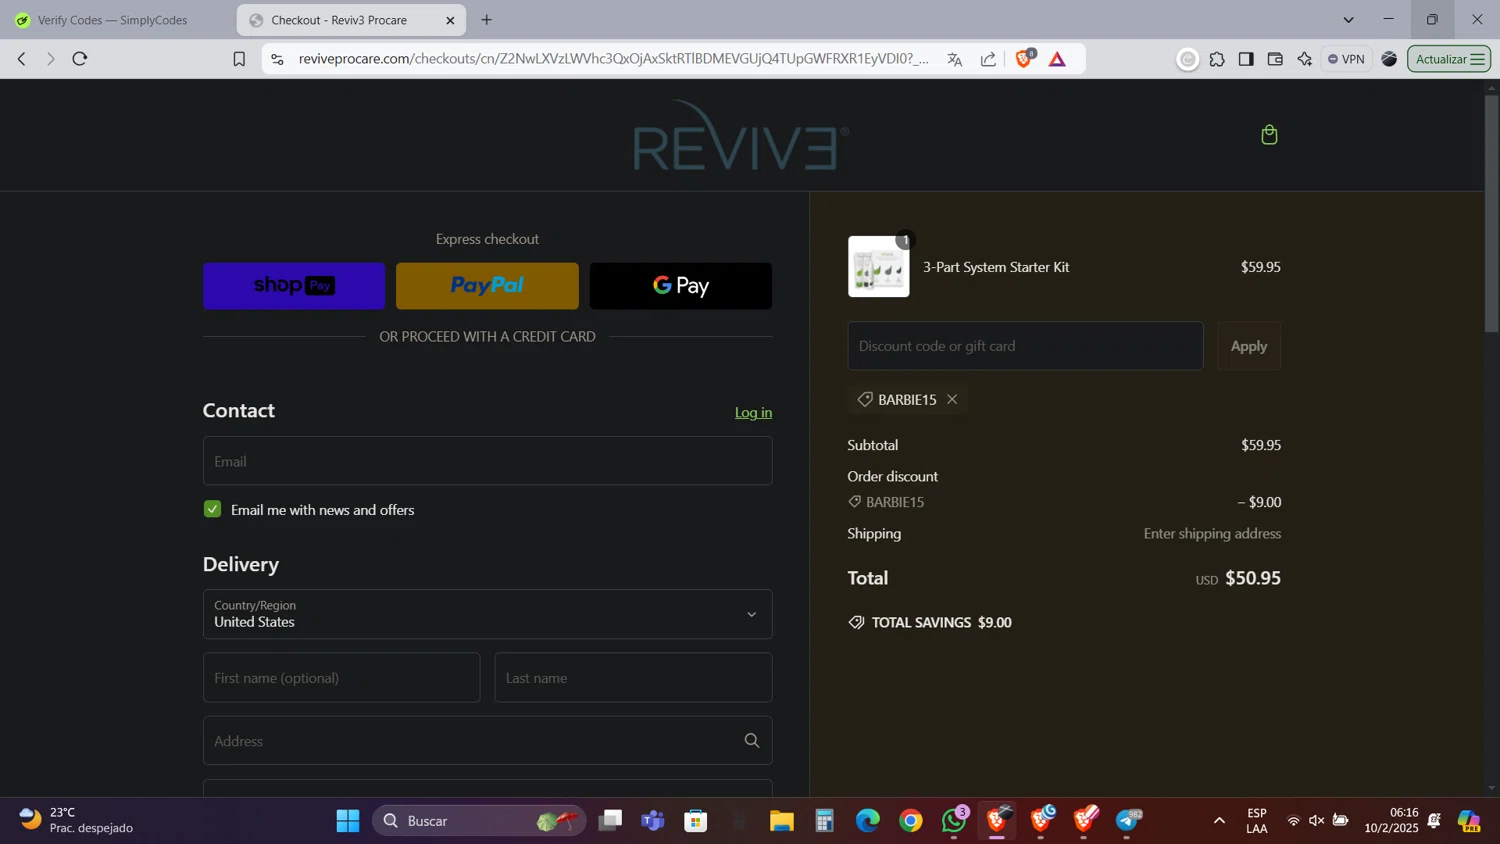The image size is (1500, 844).
Task: Click the Log in link
Action: click(x=753, y=412)
